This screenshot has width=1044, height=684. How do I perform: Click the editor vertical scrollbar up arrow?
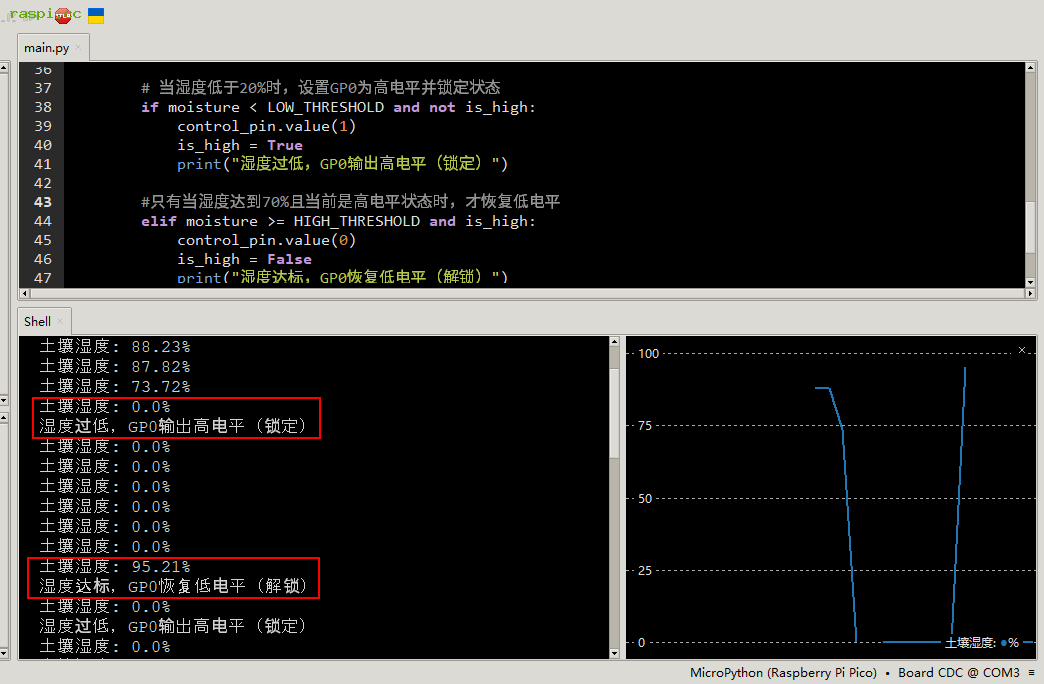pyautogui.click(x=1031, y=69)
